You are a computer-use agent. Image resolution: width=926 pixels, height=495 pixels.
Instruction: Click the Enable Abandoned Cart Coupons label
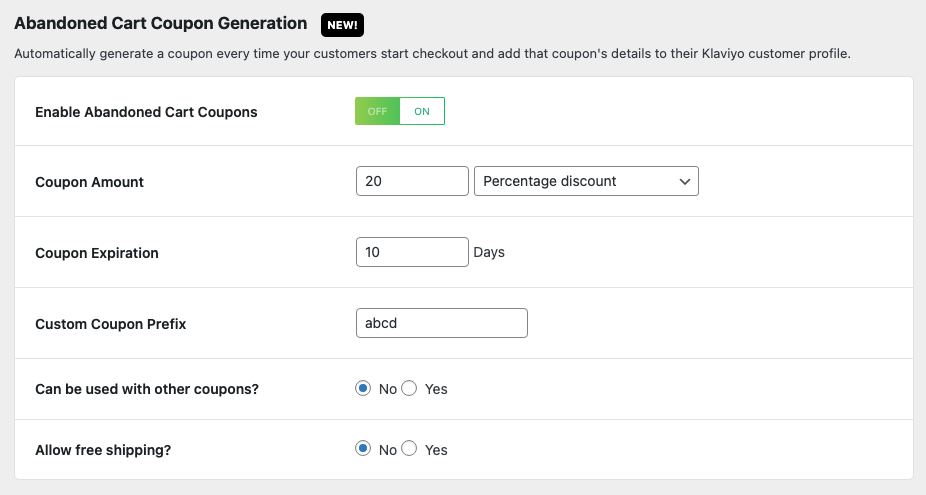(x=146, y=112)
